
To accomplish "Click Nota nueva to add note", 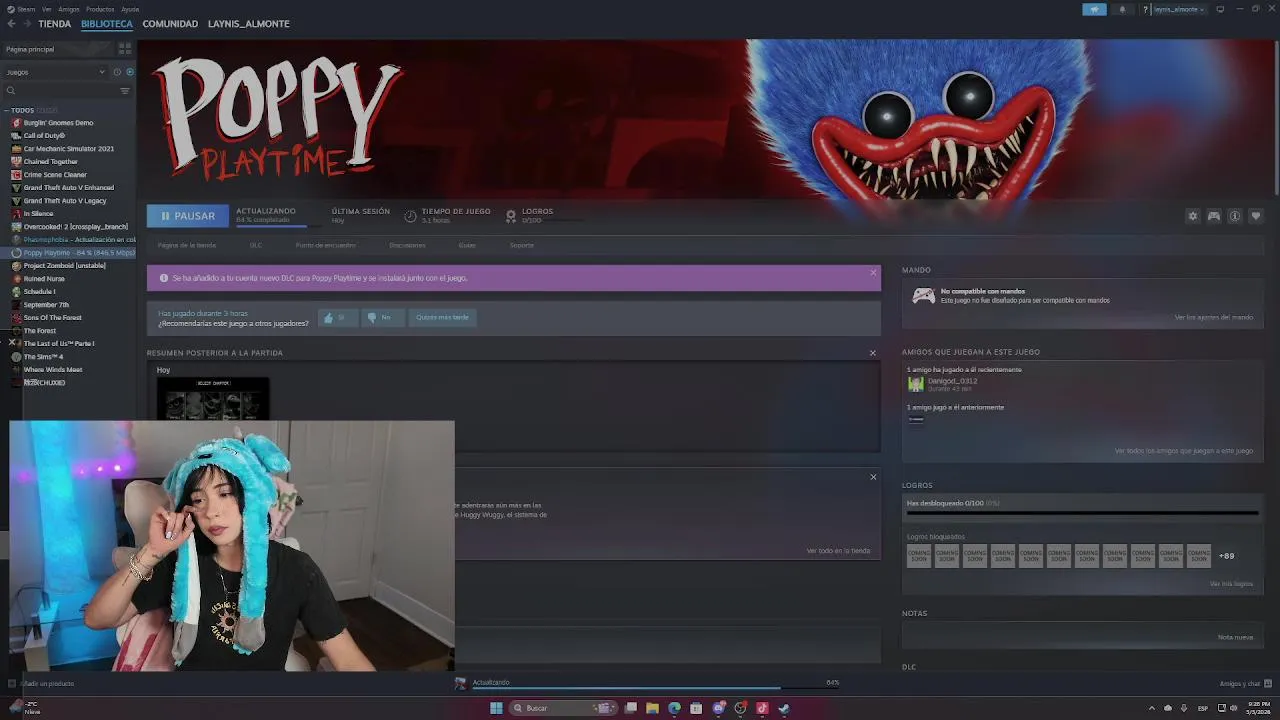I will point(1235,637).
